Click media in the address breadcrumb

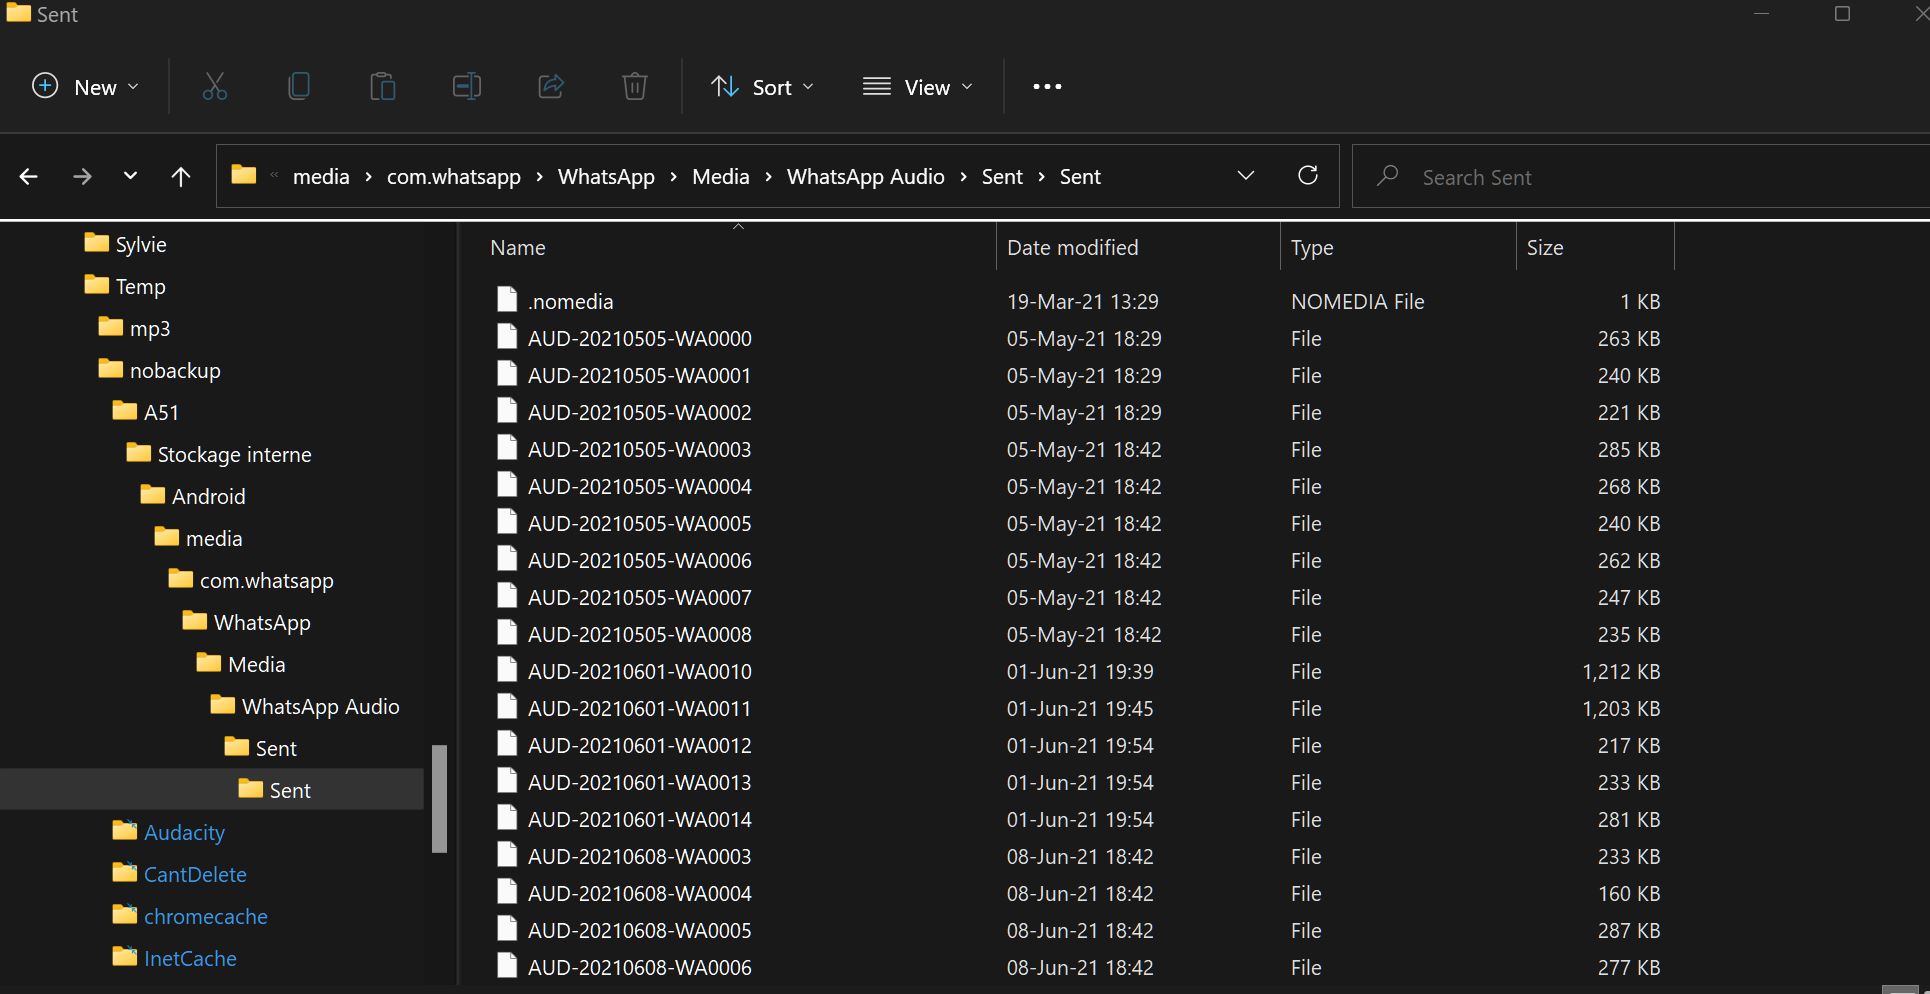click(321, 177)
